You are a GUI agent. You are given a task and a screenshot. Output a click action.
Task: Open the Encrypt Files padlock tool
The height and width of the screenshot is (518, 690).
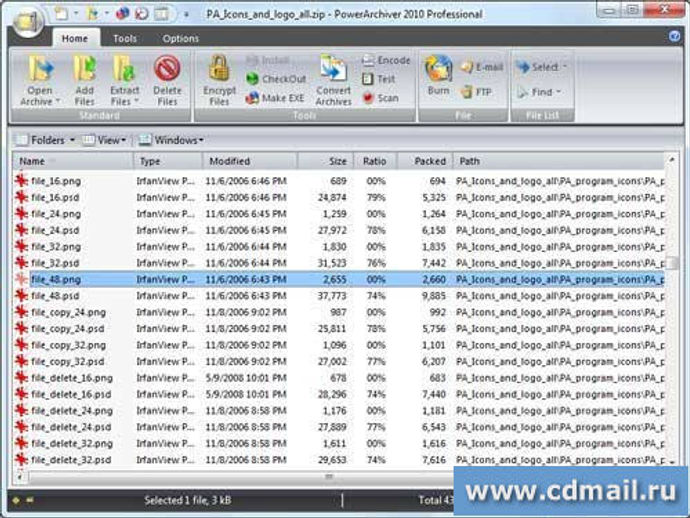point(219,80)
